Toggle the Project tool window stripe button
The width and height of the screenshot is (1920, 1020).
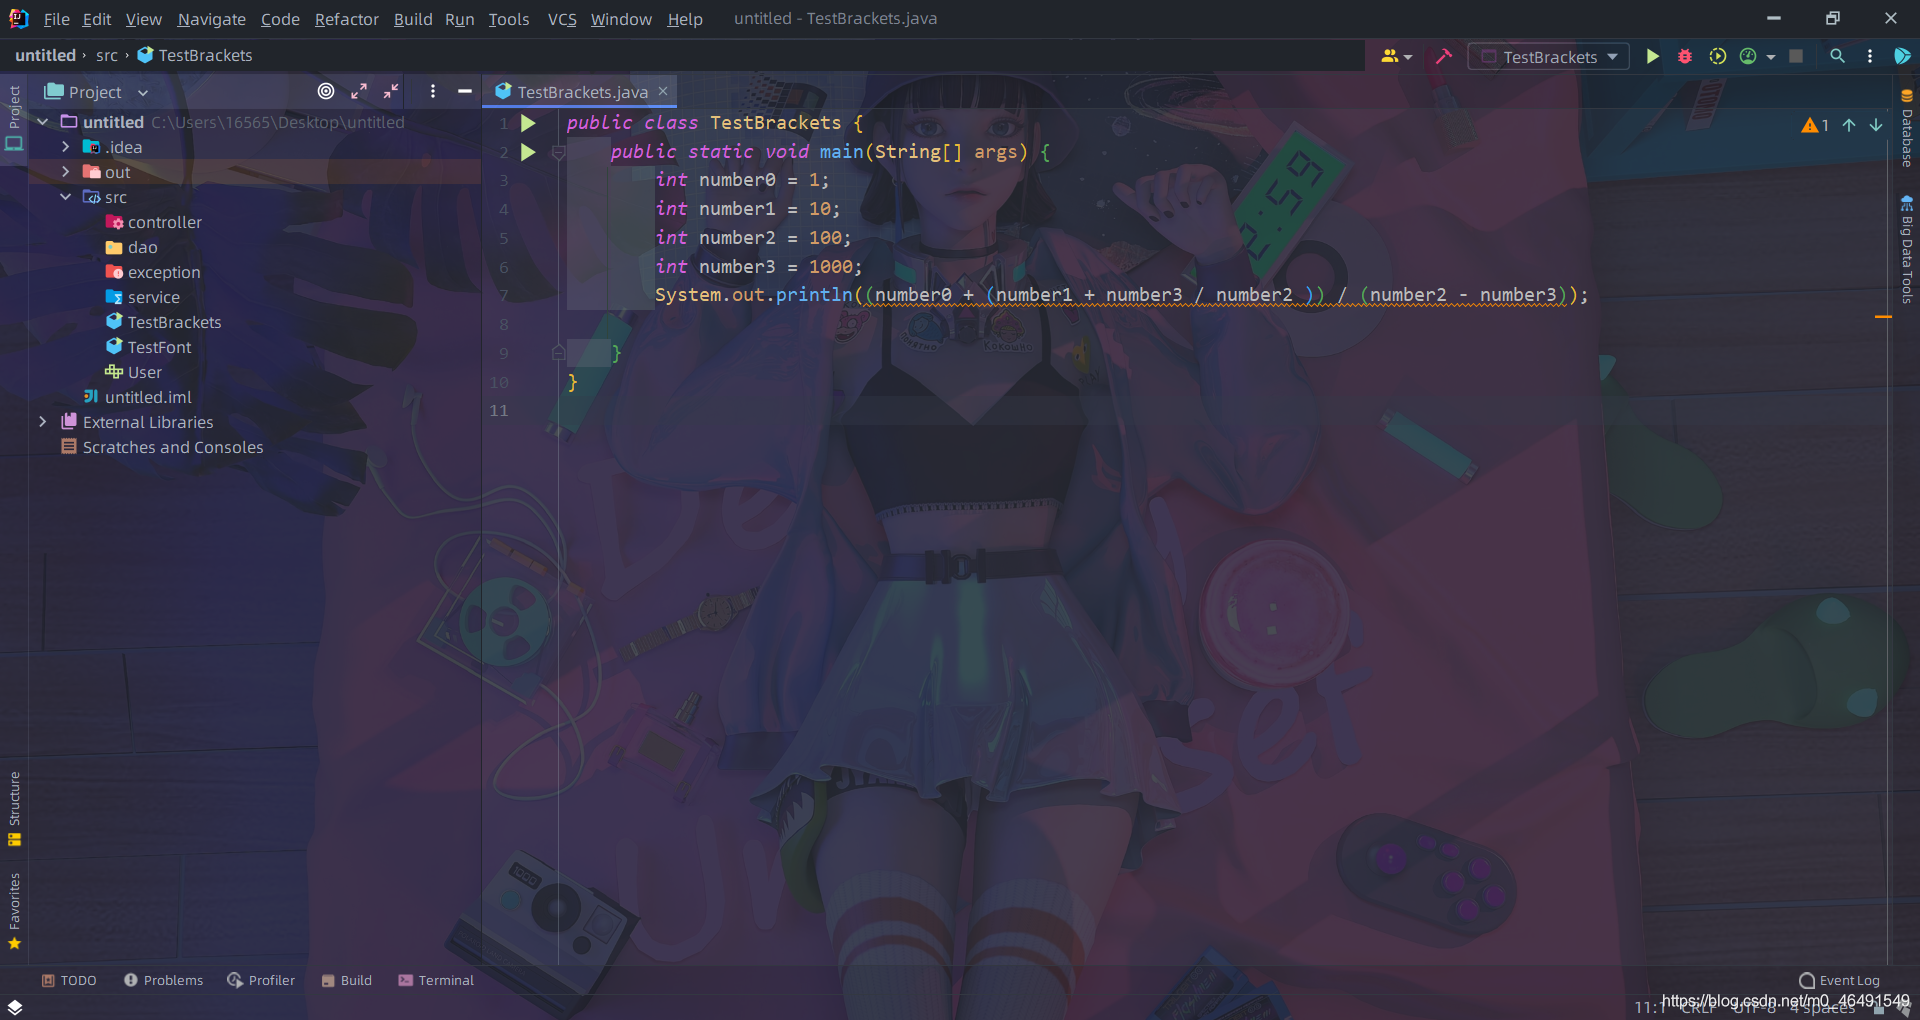14,118
